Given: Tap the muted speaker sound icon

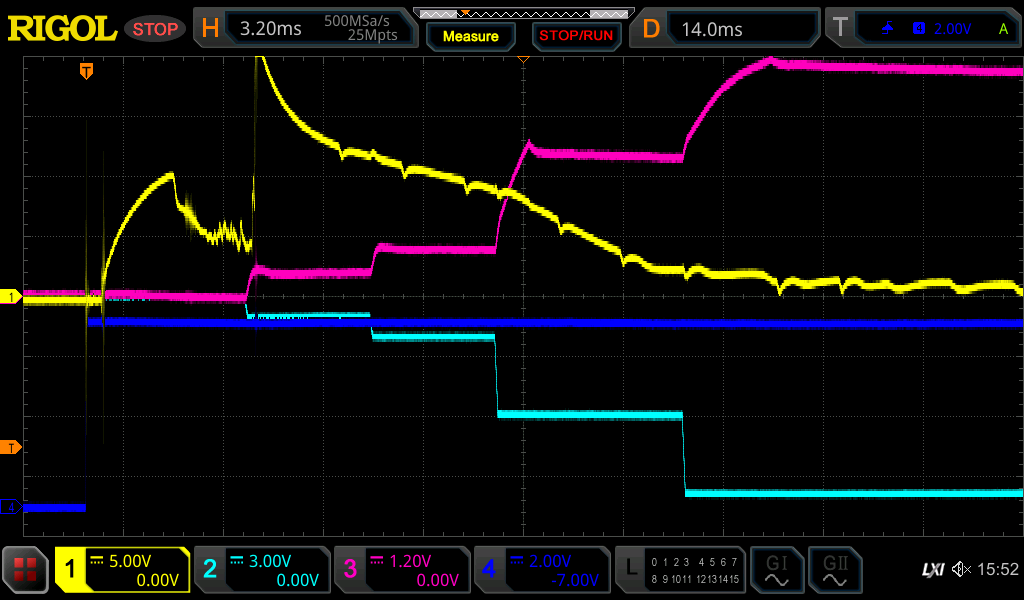Looking at the screenshot, I should [x=960, y=570].
